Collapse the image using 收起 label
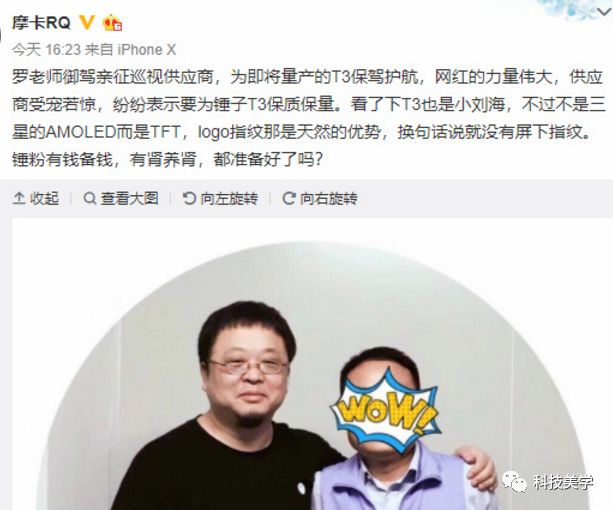Viewport: 613px width, 510px height. (45, 199)
